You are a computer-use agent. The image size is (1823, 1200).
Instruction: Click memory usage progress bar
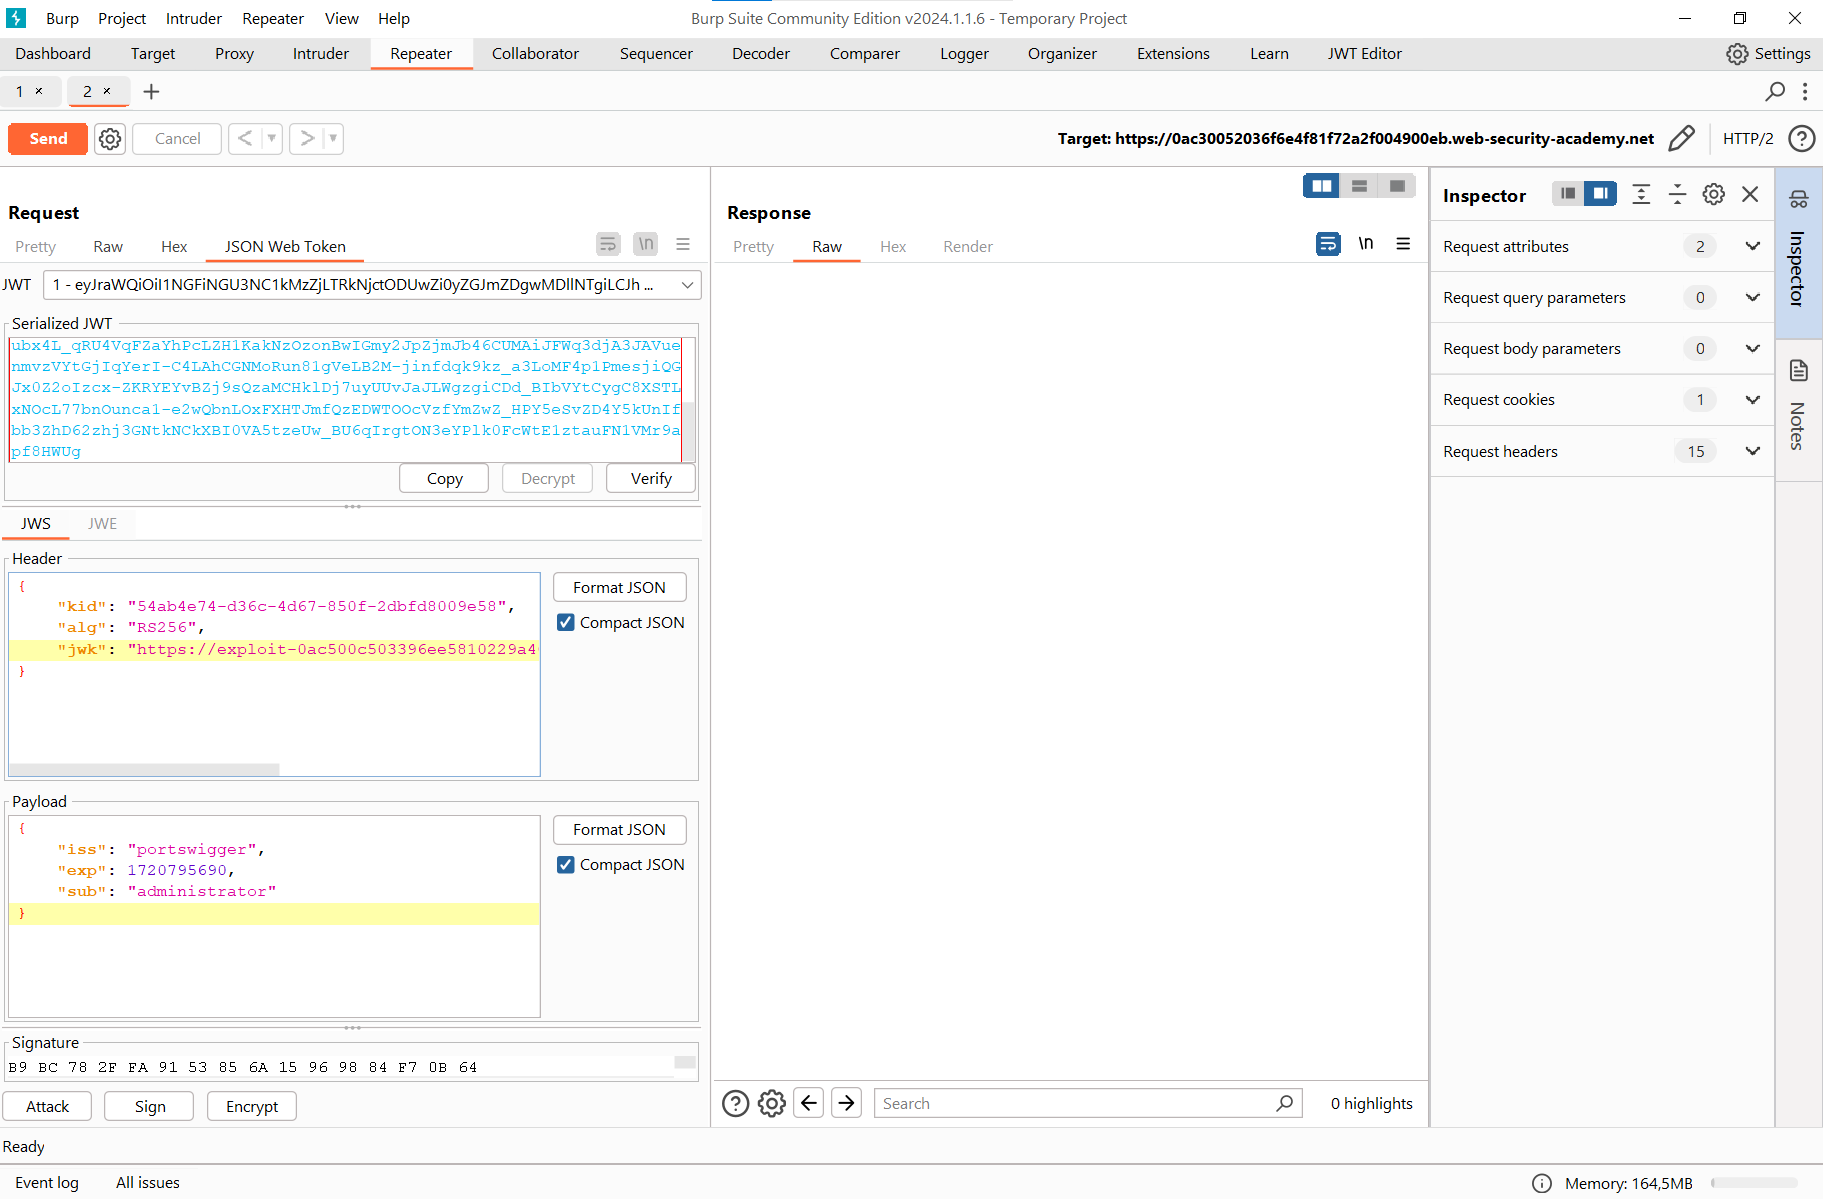point(1754,1183)
